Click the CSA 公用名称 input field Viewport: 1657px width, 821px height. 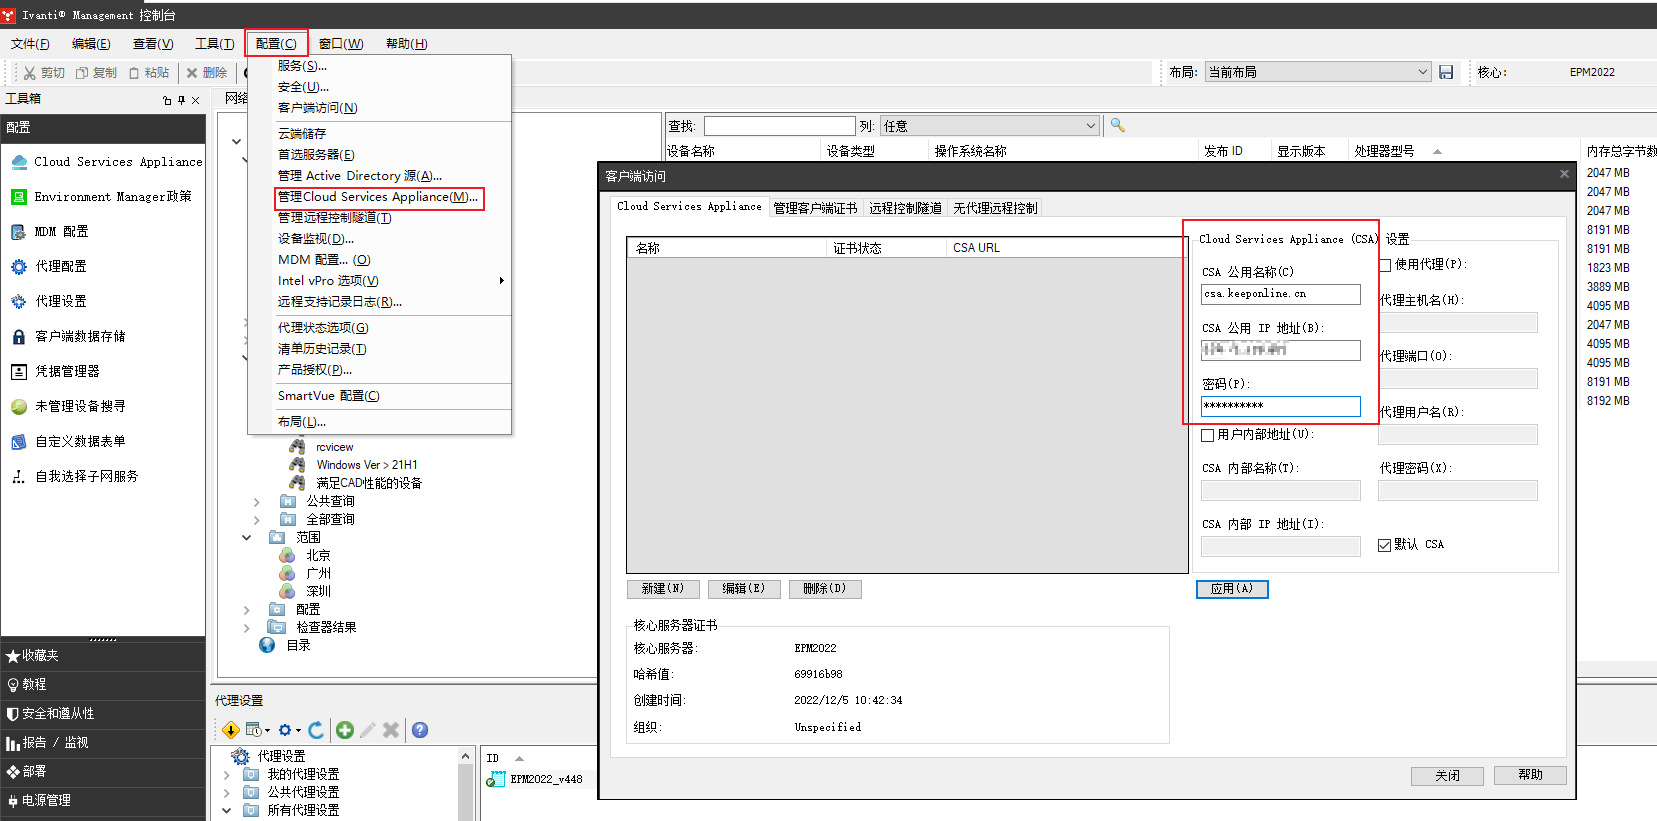(x=1280, y=294)
